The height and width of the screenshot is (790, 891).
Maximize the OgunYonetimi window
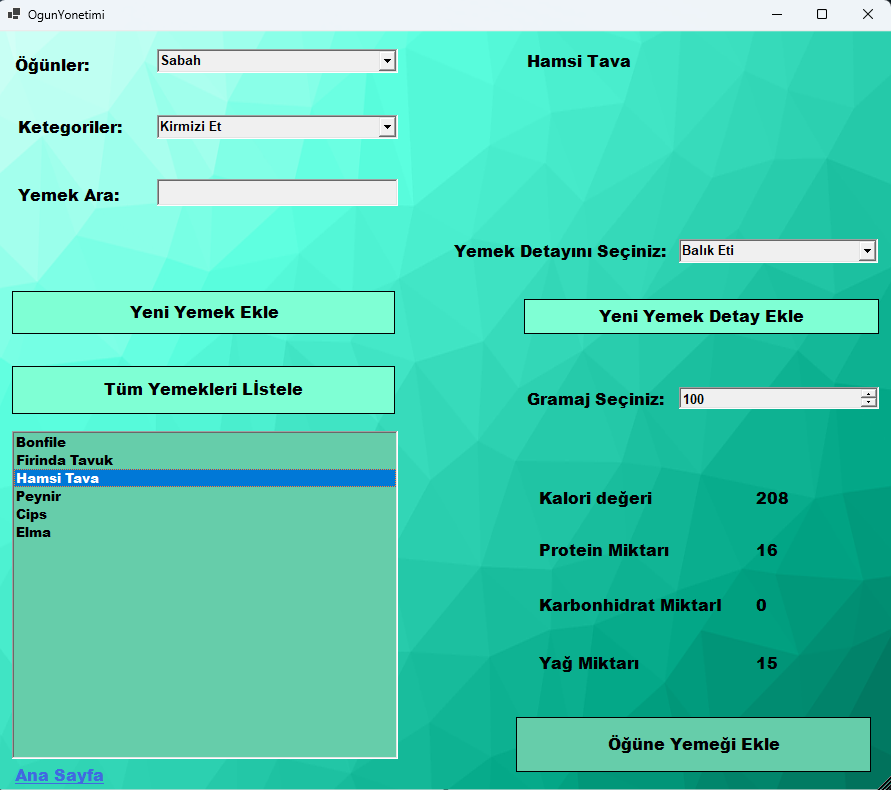click(822, 14)
